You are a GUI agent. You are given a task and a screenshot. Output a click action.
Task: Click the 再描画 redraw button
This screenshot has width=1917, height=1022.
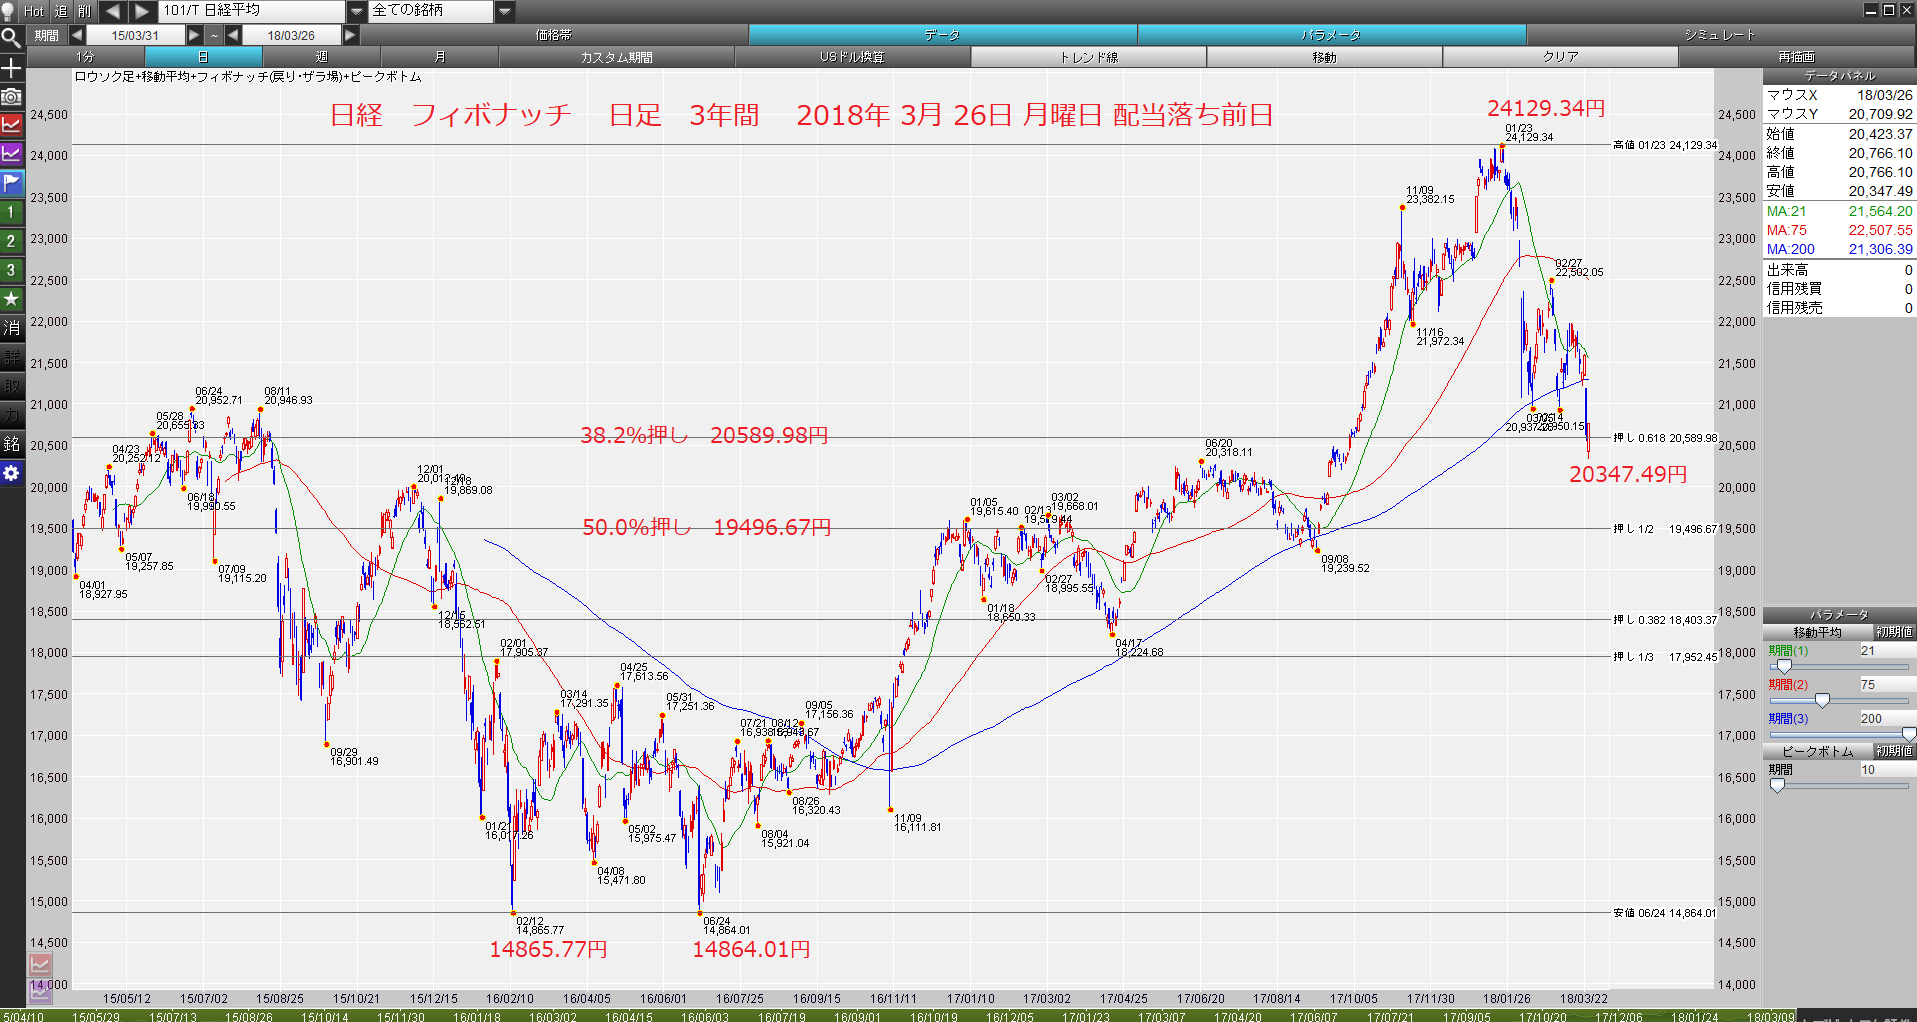tap(1797, 57)
